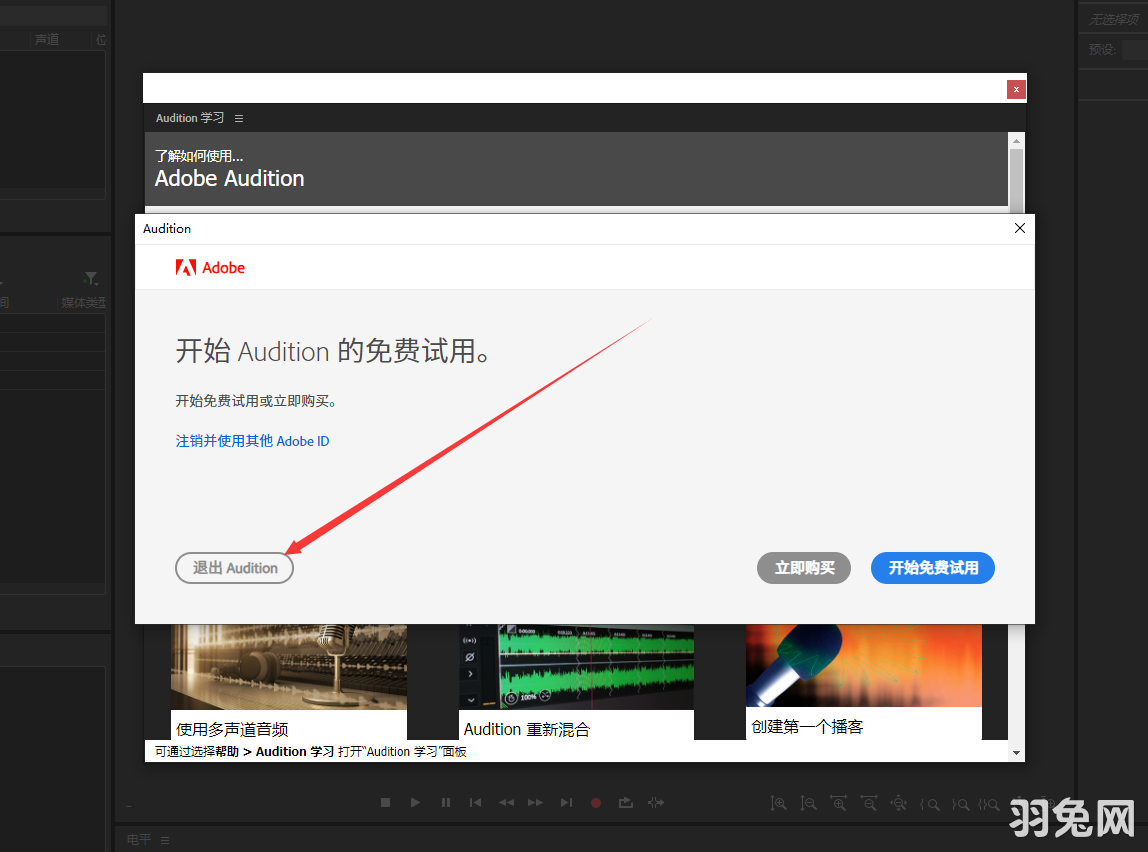Click 开始免费试用 to begin the trial
The height and width of the screenshot is (852, 1148).
tap(932, 567)
